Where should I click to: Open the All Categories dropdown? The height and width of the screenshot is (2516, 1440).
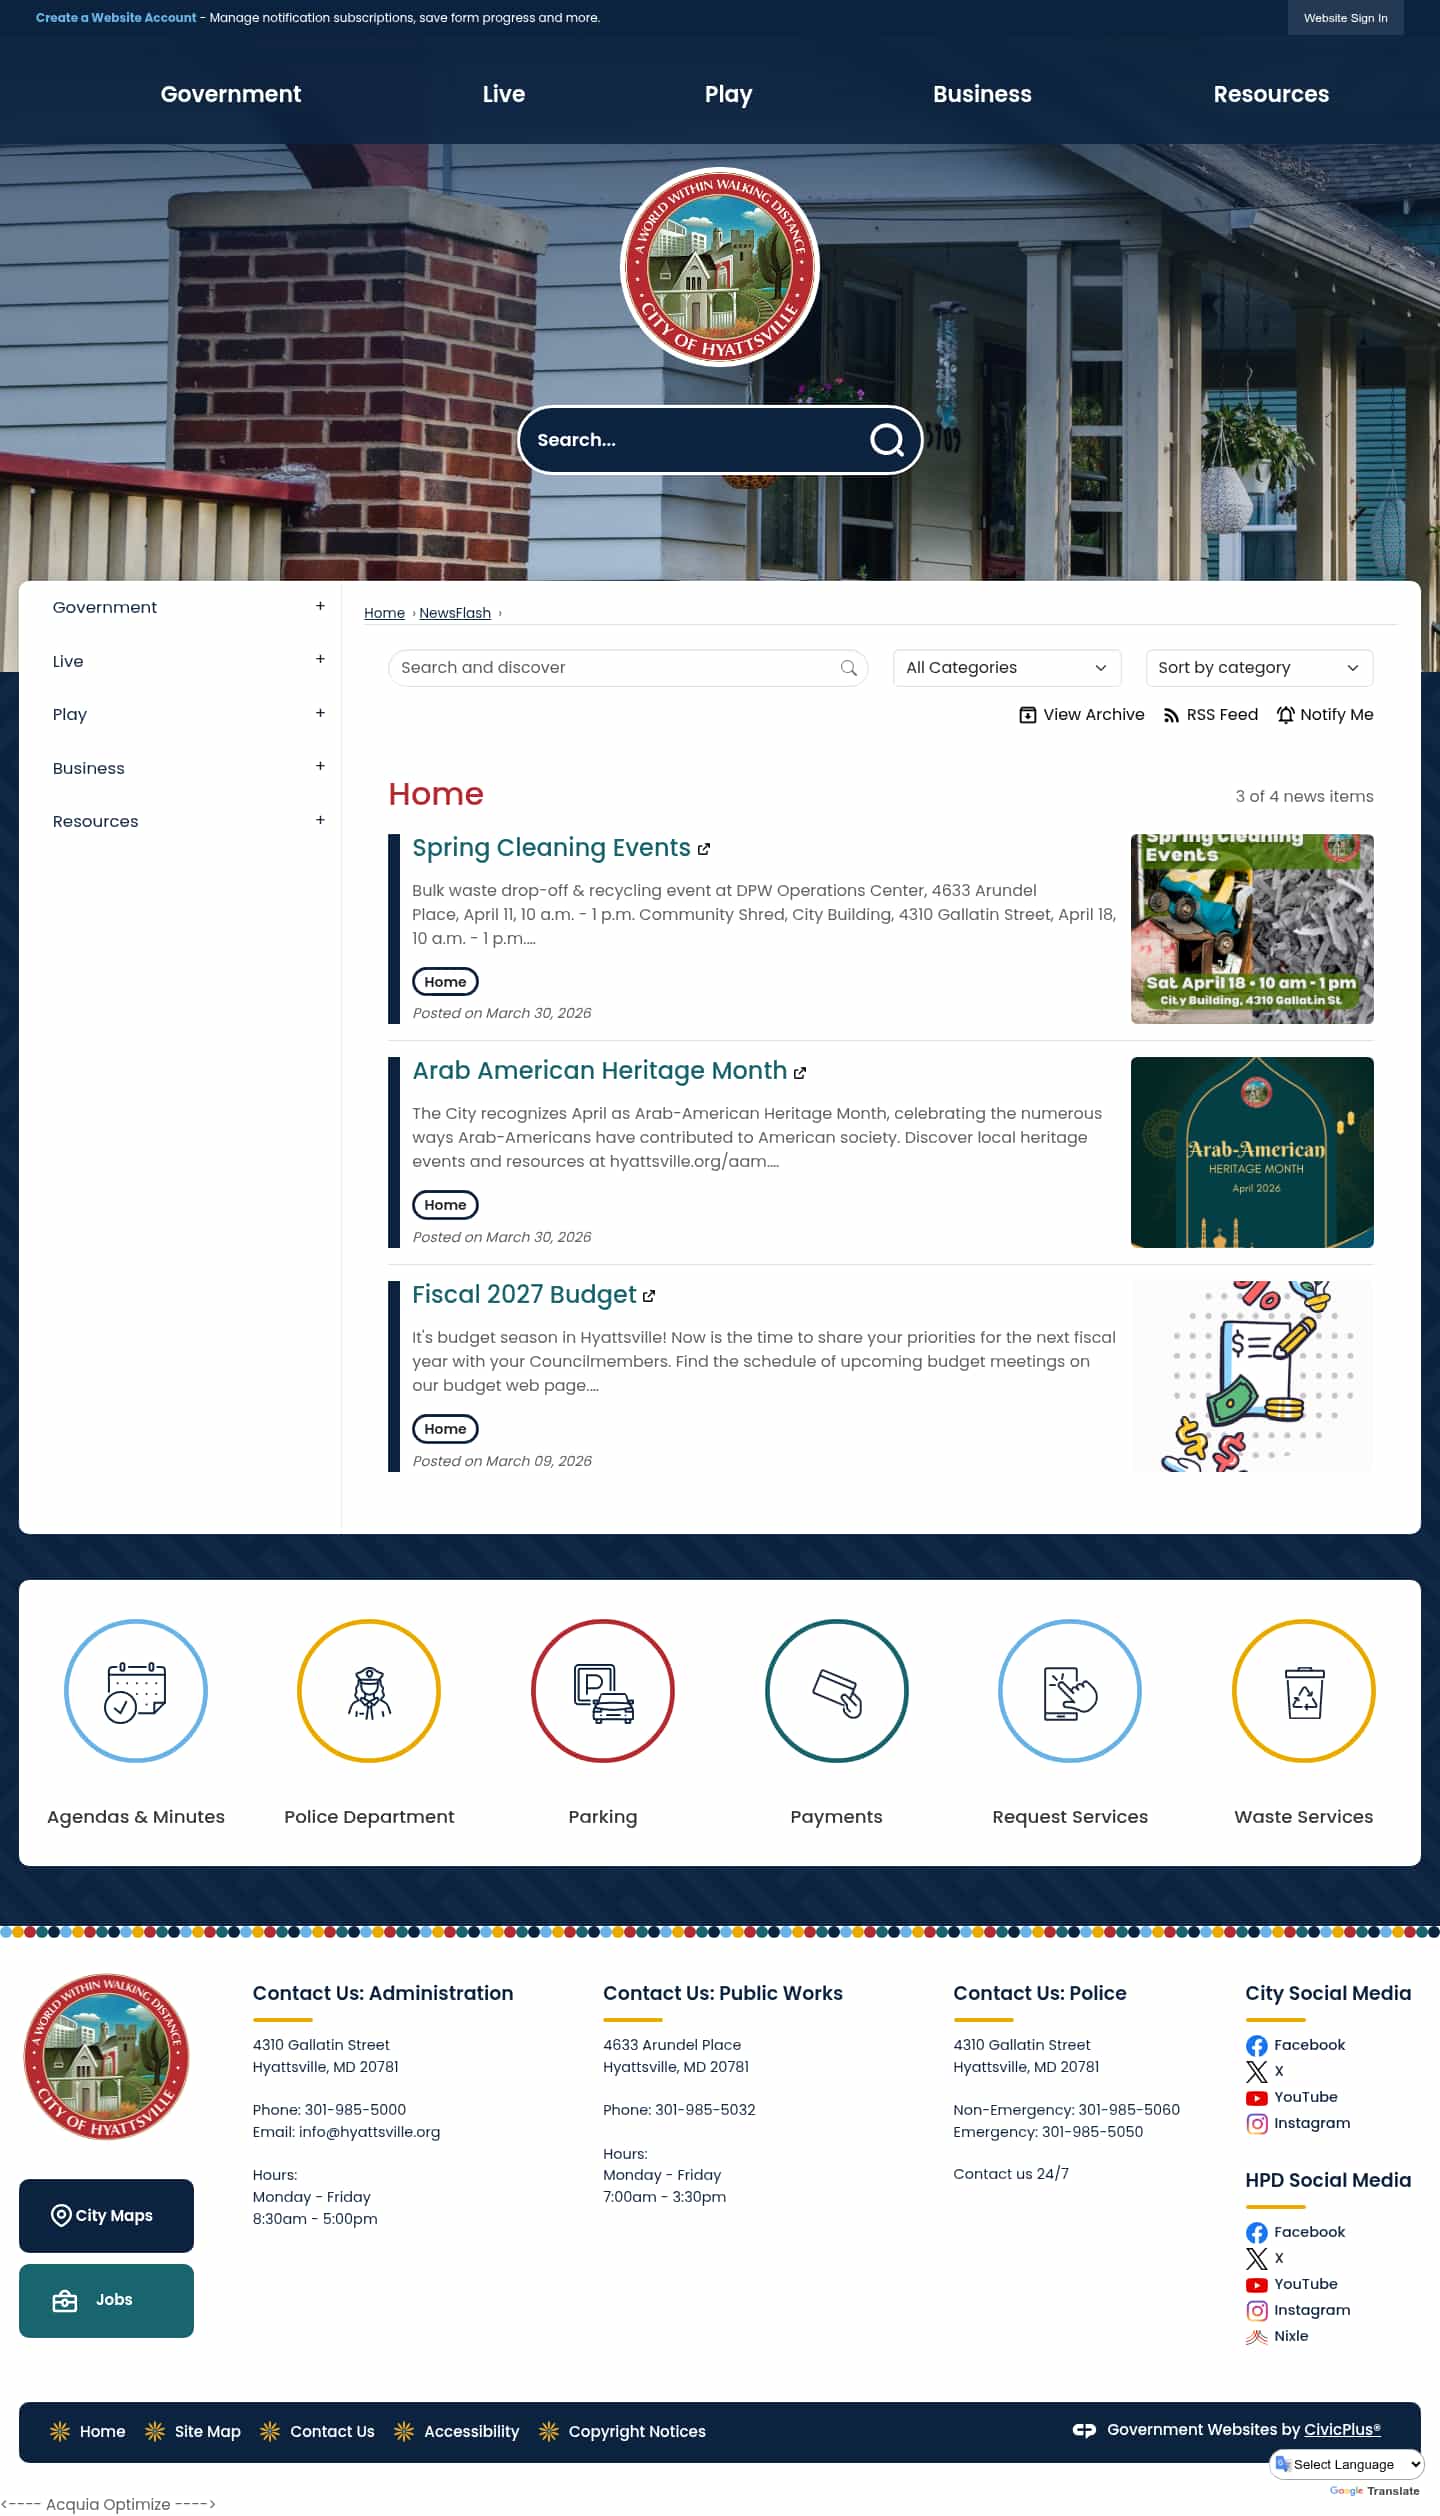tap(1007, 668)
